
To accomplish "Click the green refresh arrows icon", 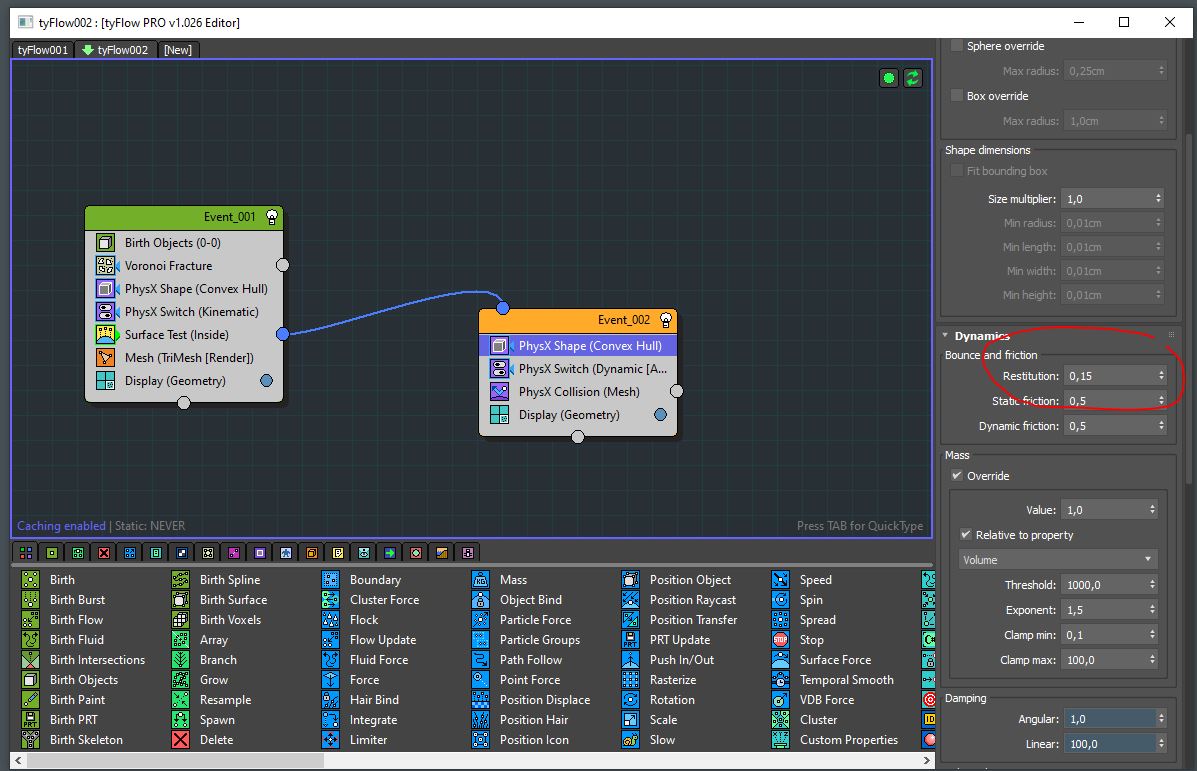I will pyautogui.click(x=912, y=78).
